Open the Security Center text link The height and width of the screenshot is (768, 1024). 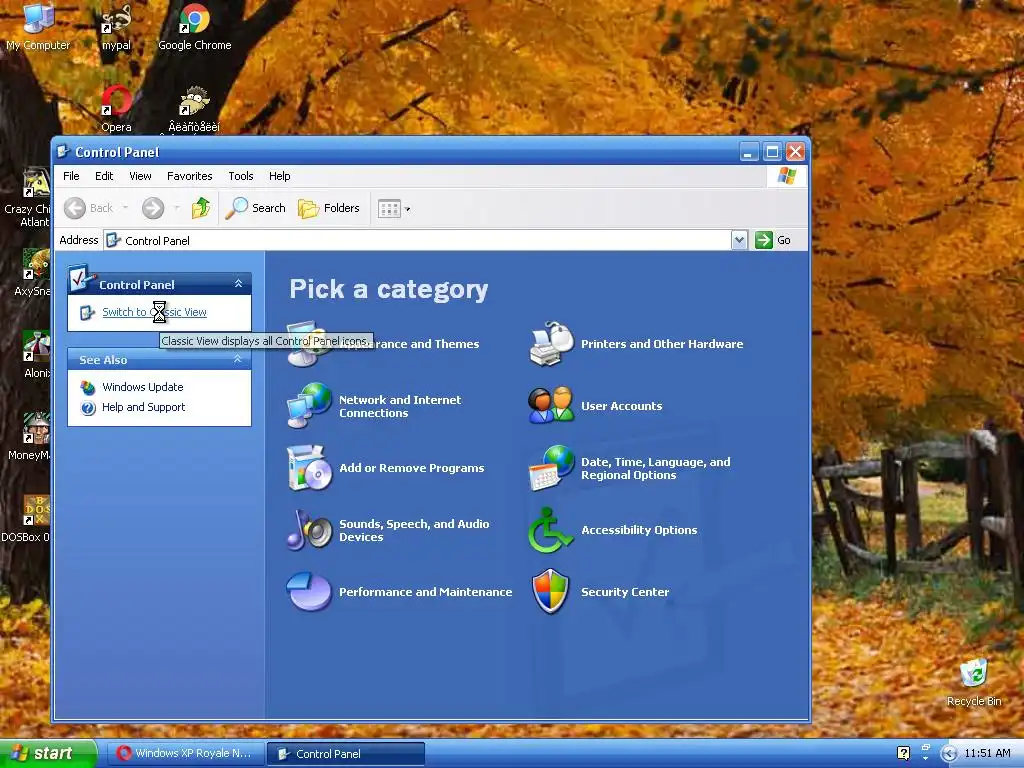[x=625, y=592]
